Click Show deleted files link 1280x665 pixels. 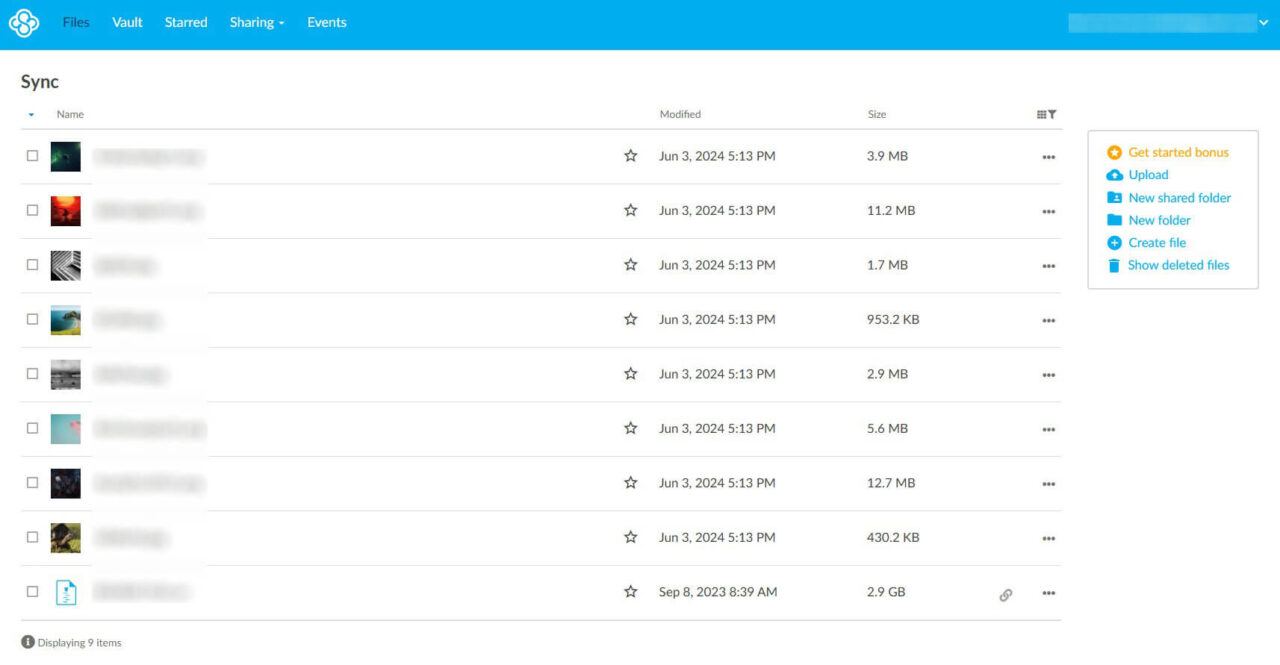[1178, 265]
